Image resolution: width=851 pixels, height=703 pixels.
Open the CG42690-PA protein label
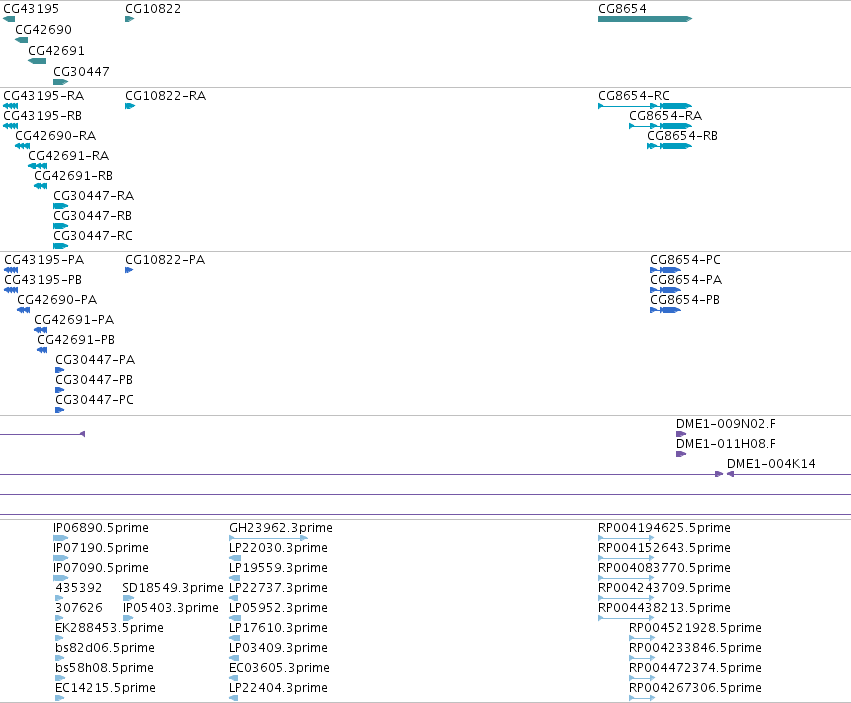point(58,300)
